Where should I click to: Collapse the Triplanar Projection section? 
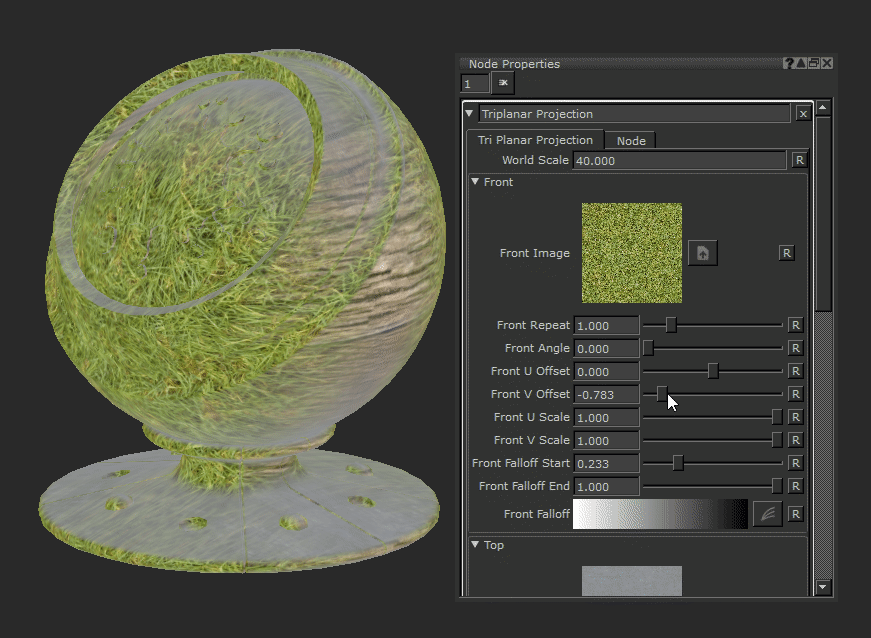(x=469, y=113)
